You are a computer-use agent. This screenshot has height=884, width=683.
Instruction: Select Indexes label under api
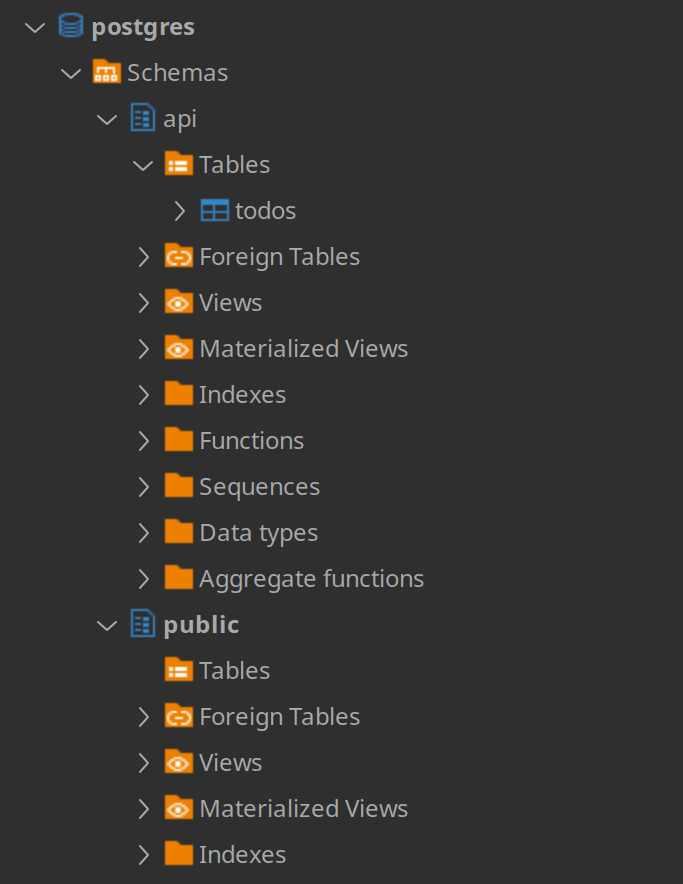(243, 395)
